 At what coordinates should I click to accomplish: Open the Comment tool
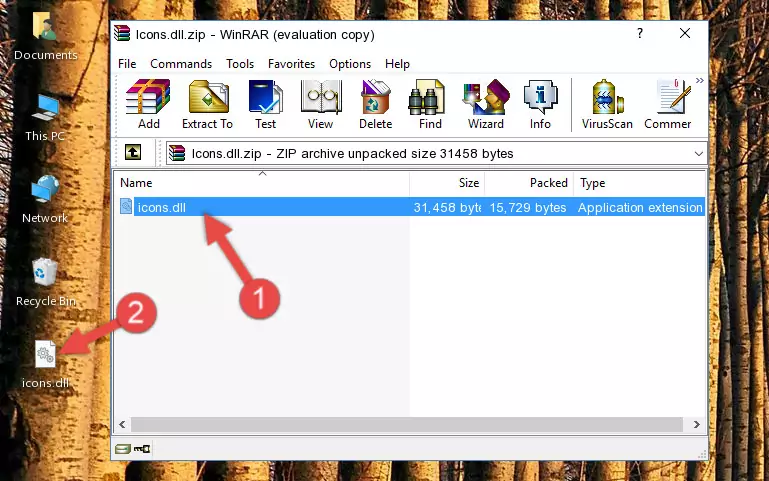coord(668,104)
